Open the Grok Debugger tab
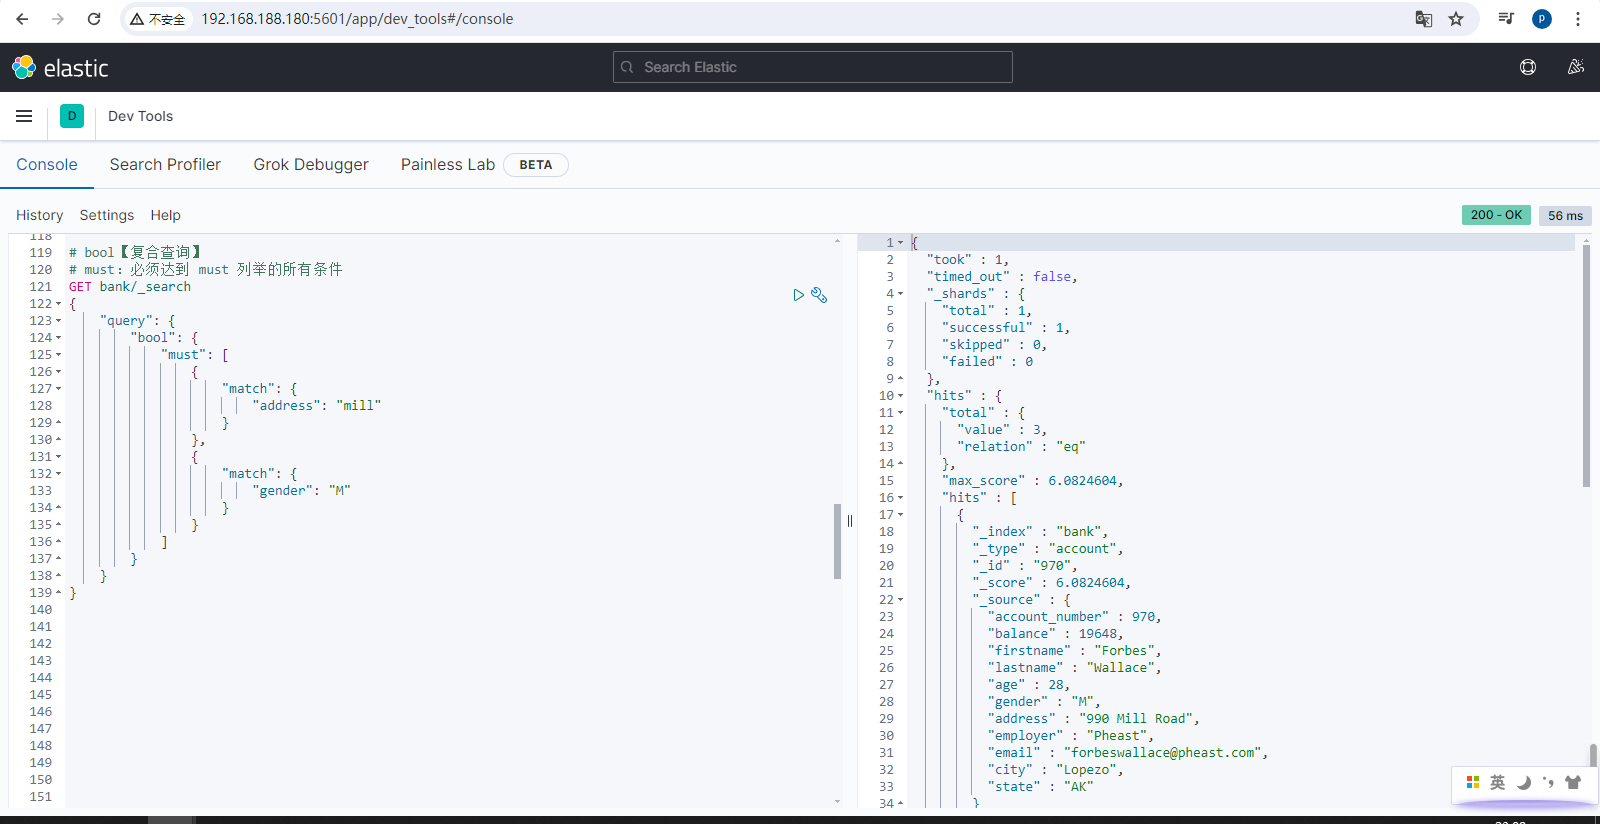The width and height of the screenshot is (1600, 824). 311,165
